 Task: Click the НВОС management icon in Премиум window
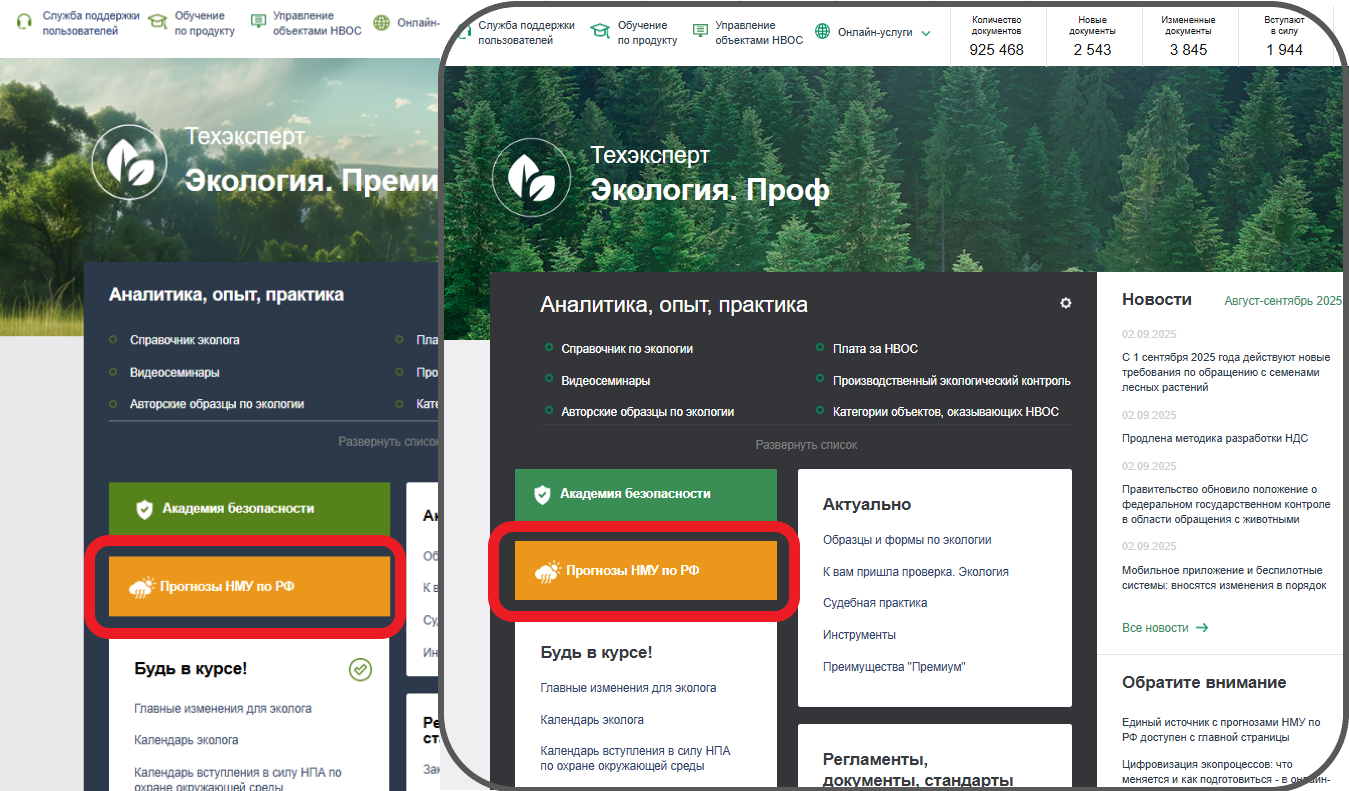tap(259, 22)
